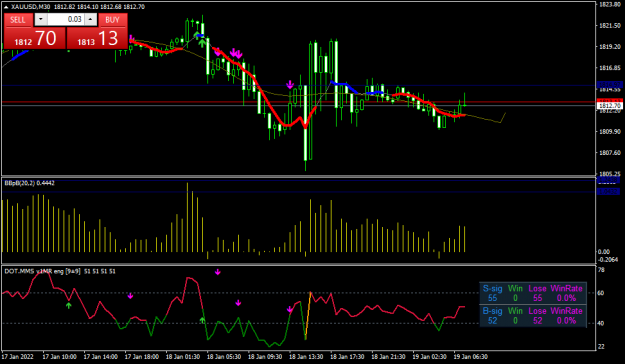Click the red SELL button
This screenshot has height=364, width=625.
(18, 20)
